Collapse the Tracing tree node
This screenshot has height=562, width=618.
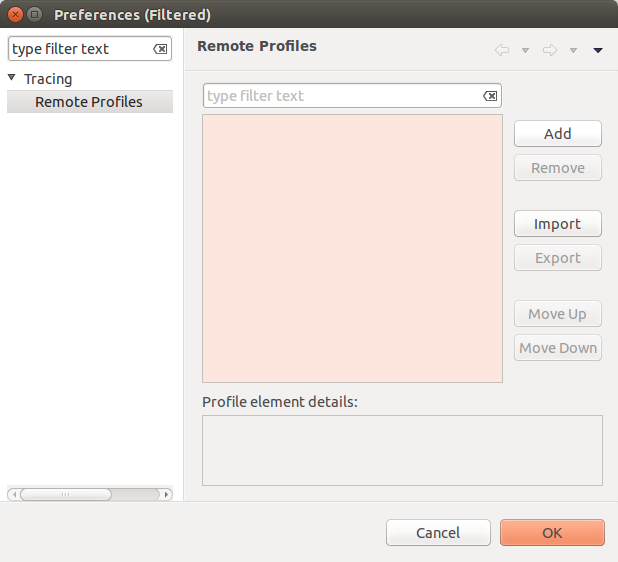(12, 78)
